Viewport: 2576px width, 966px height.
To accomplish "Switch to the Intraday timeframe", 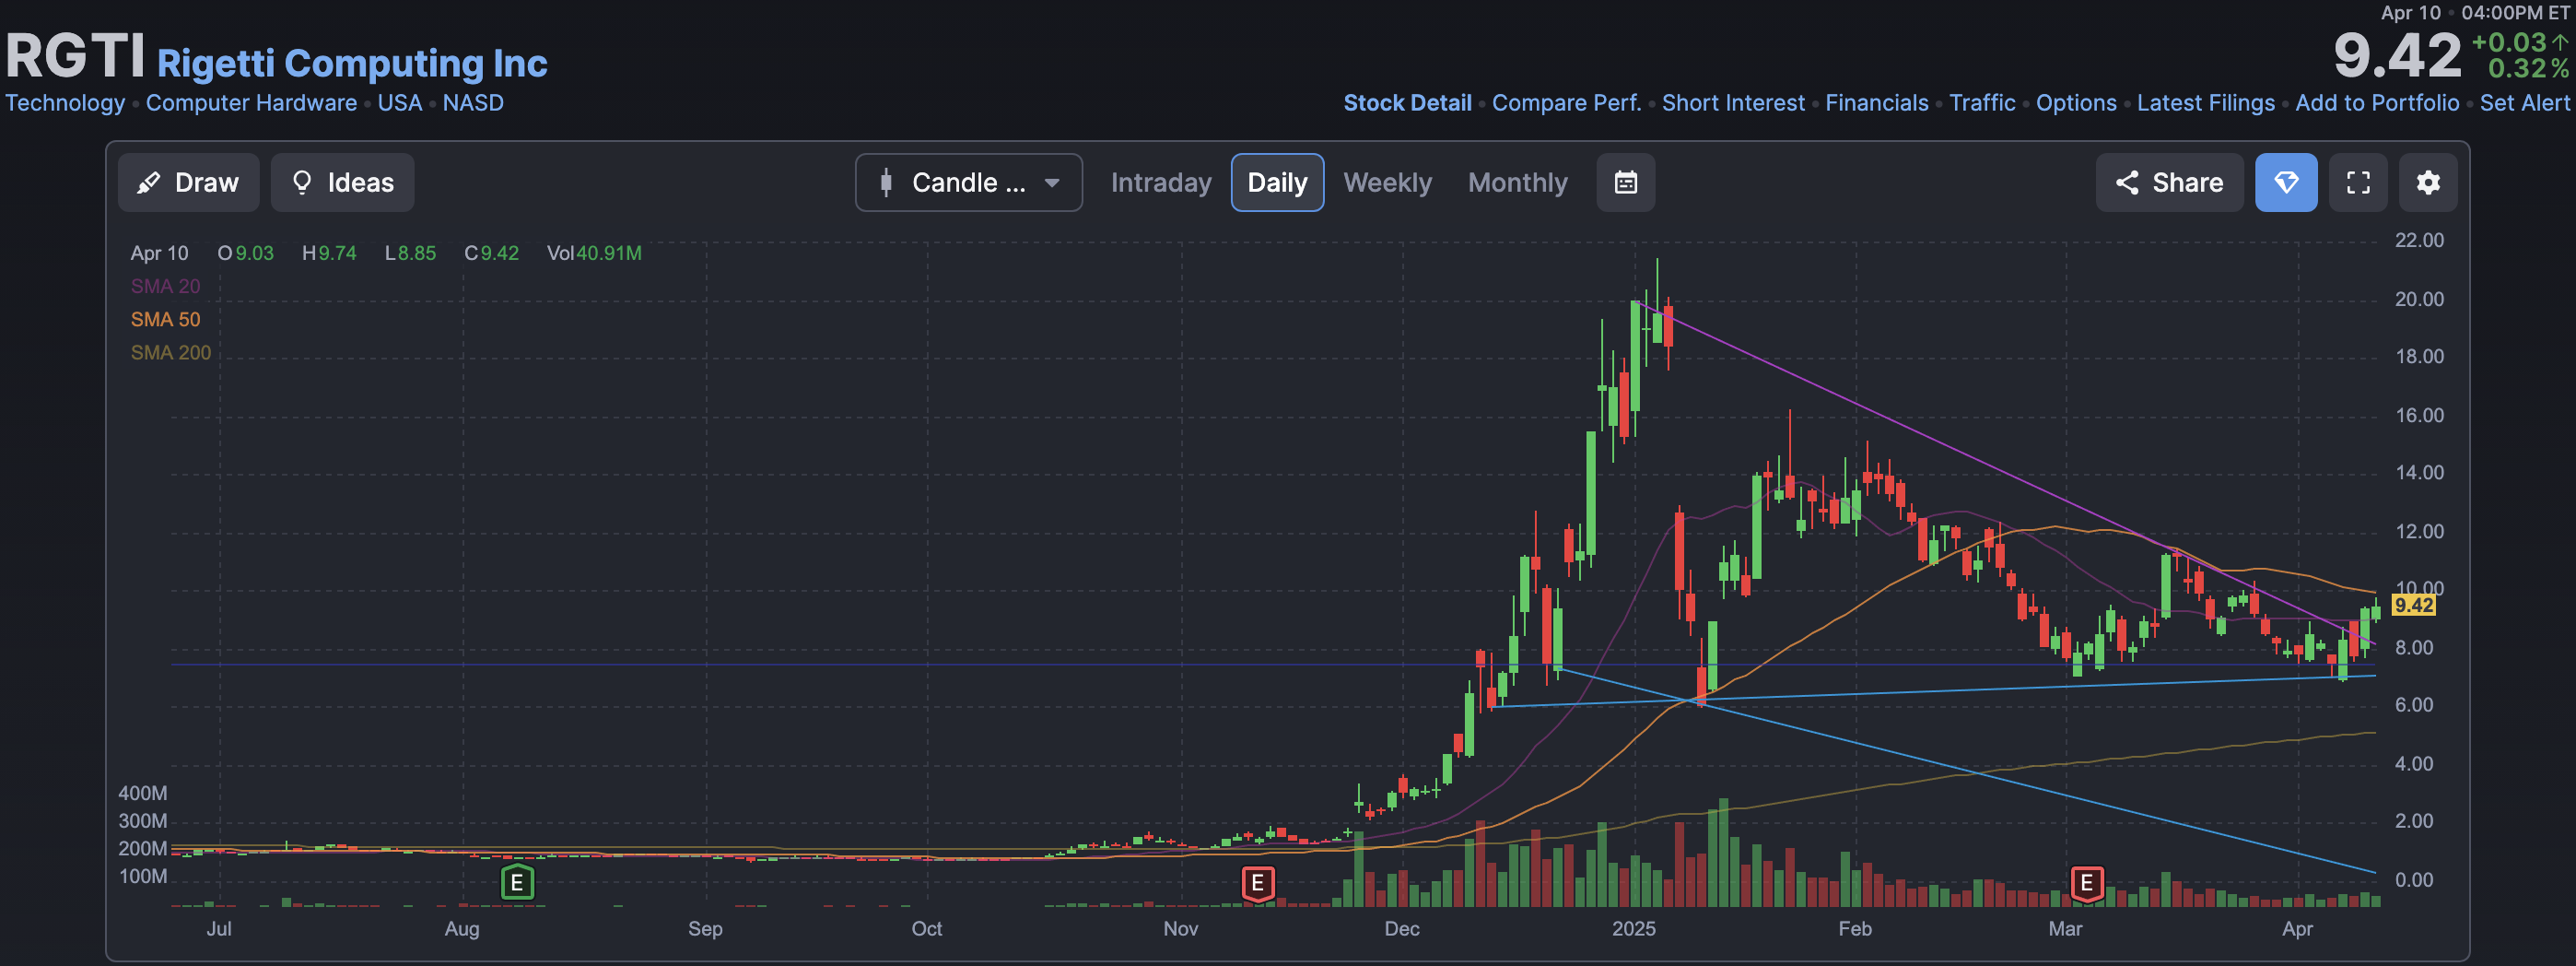I will 1160,183.
